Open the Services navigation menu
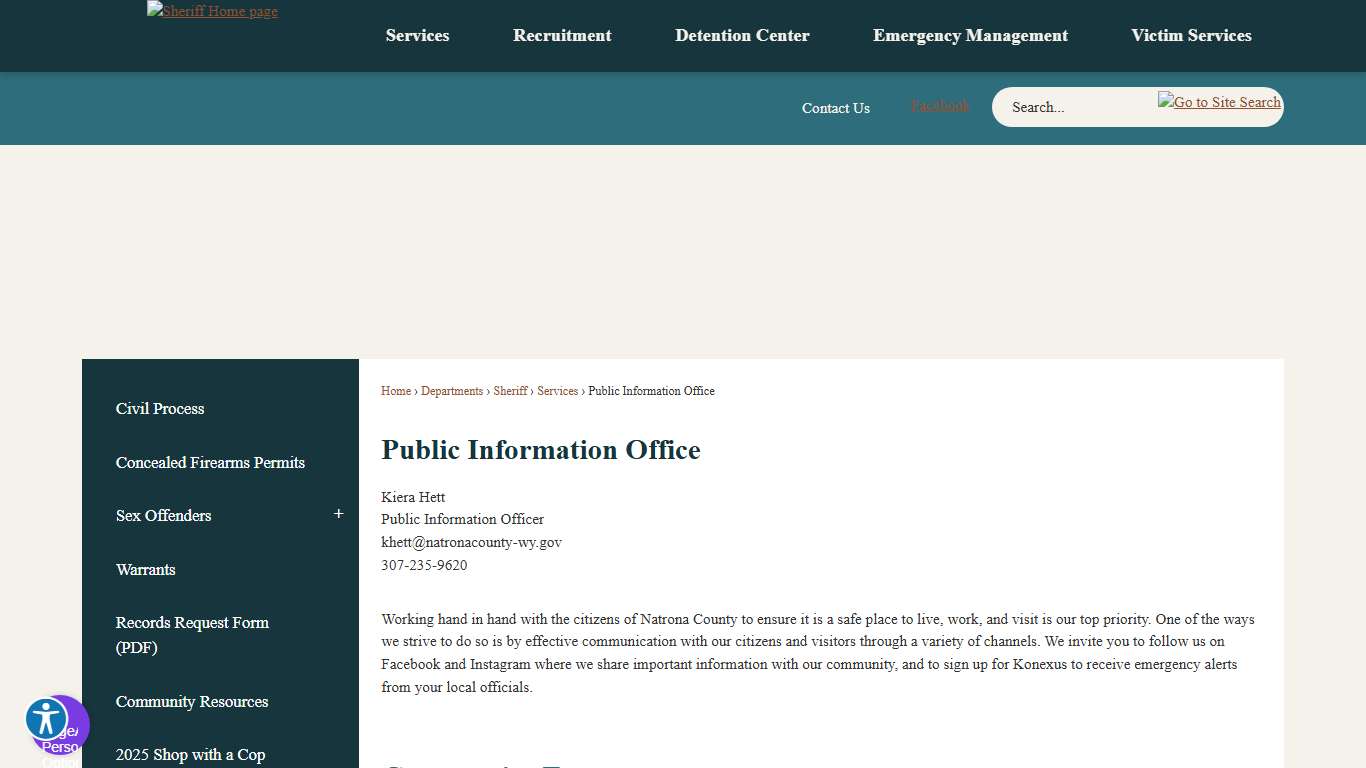The height and width of the screenshot is (768, 1366). [x=417, y=35]
